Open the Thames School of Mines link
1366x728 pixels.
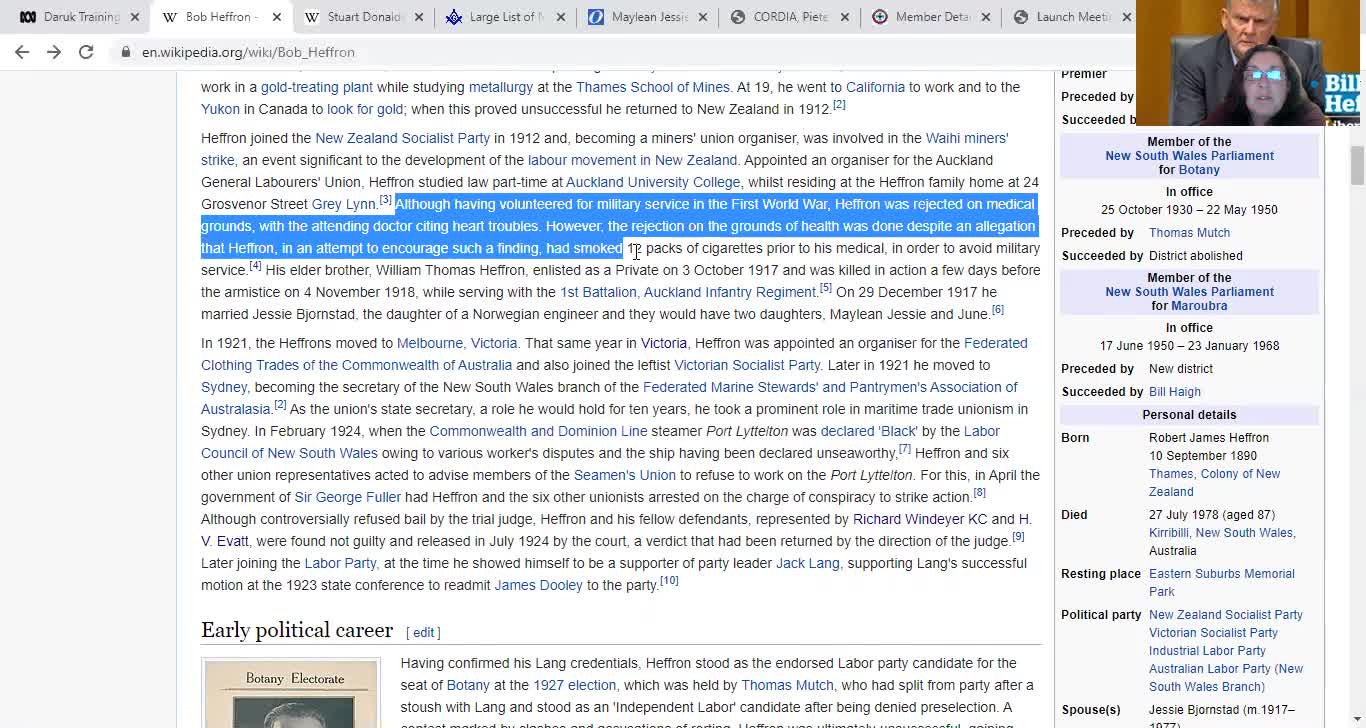pos(653,87)
